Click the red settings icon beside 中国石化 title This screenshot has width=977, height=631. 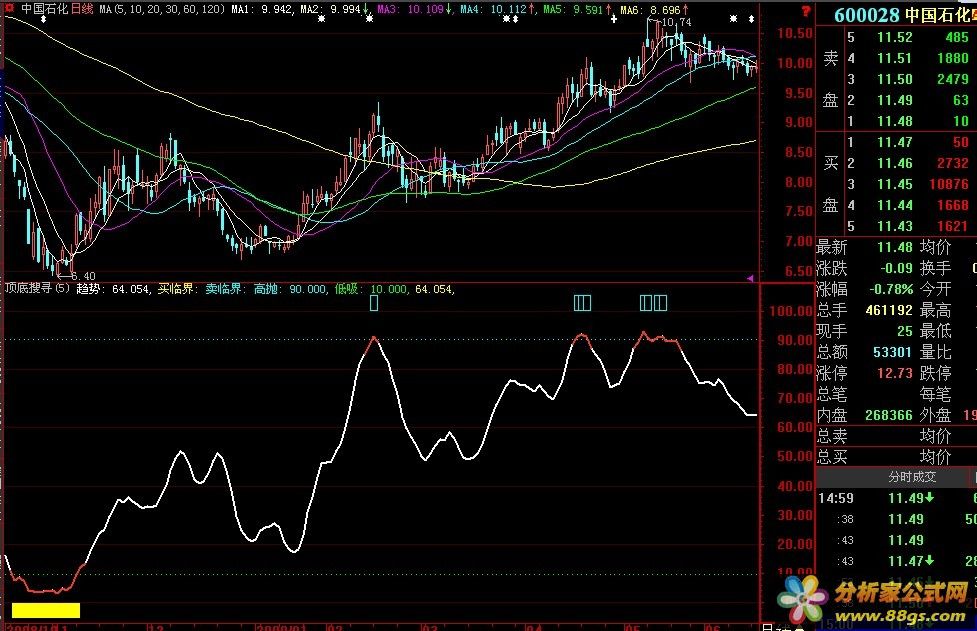10,8
